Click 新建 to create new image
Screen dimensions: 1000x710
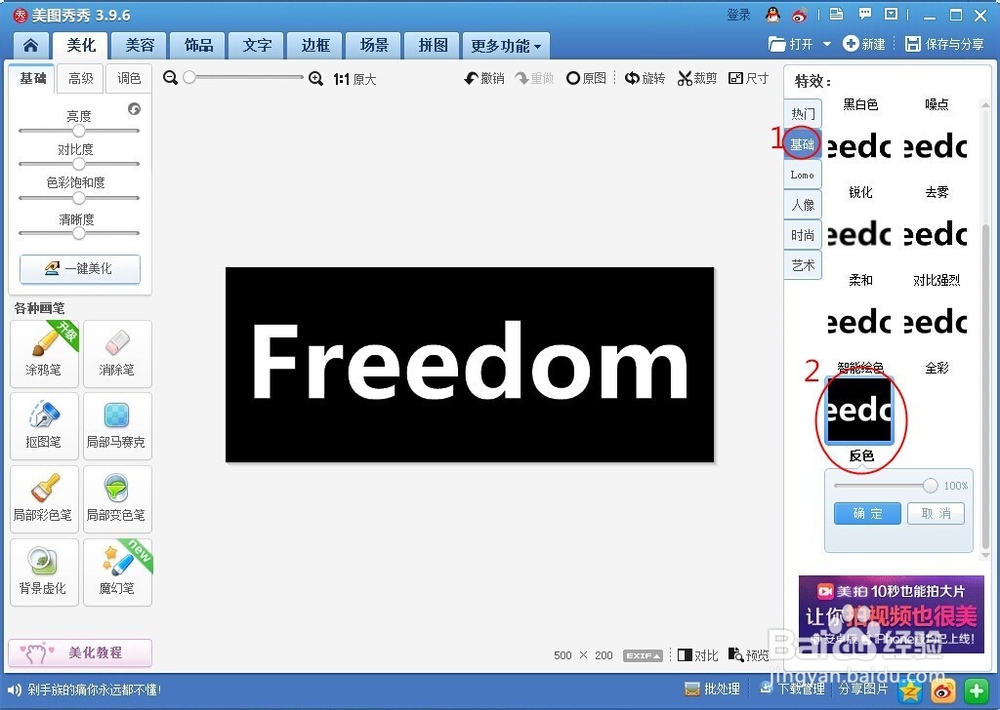pos(864,44)
